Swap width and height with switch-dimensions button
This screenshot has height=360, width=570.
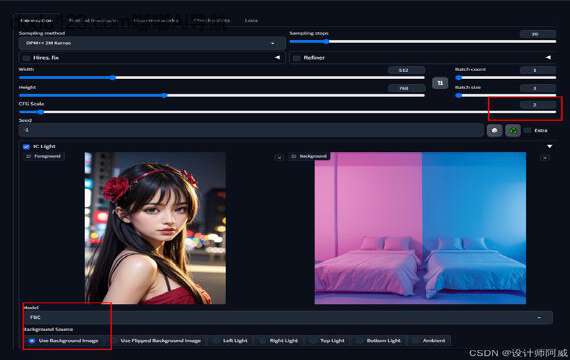pyautogui.click(x=440, y=83)
